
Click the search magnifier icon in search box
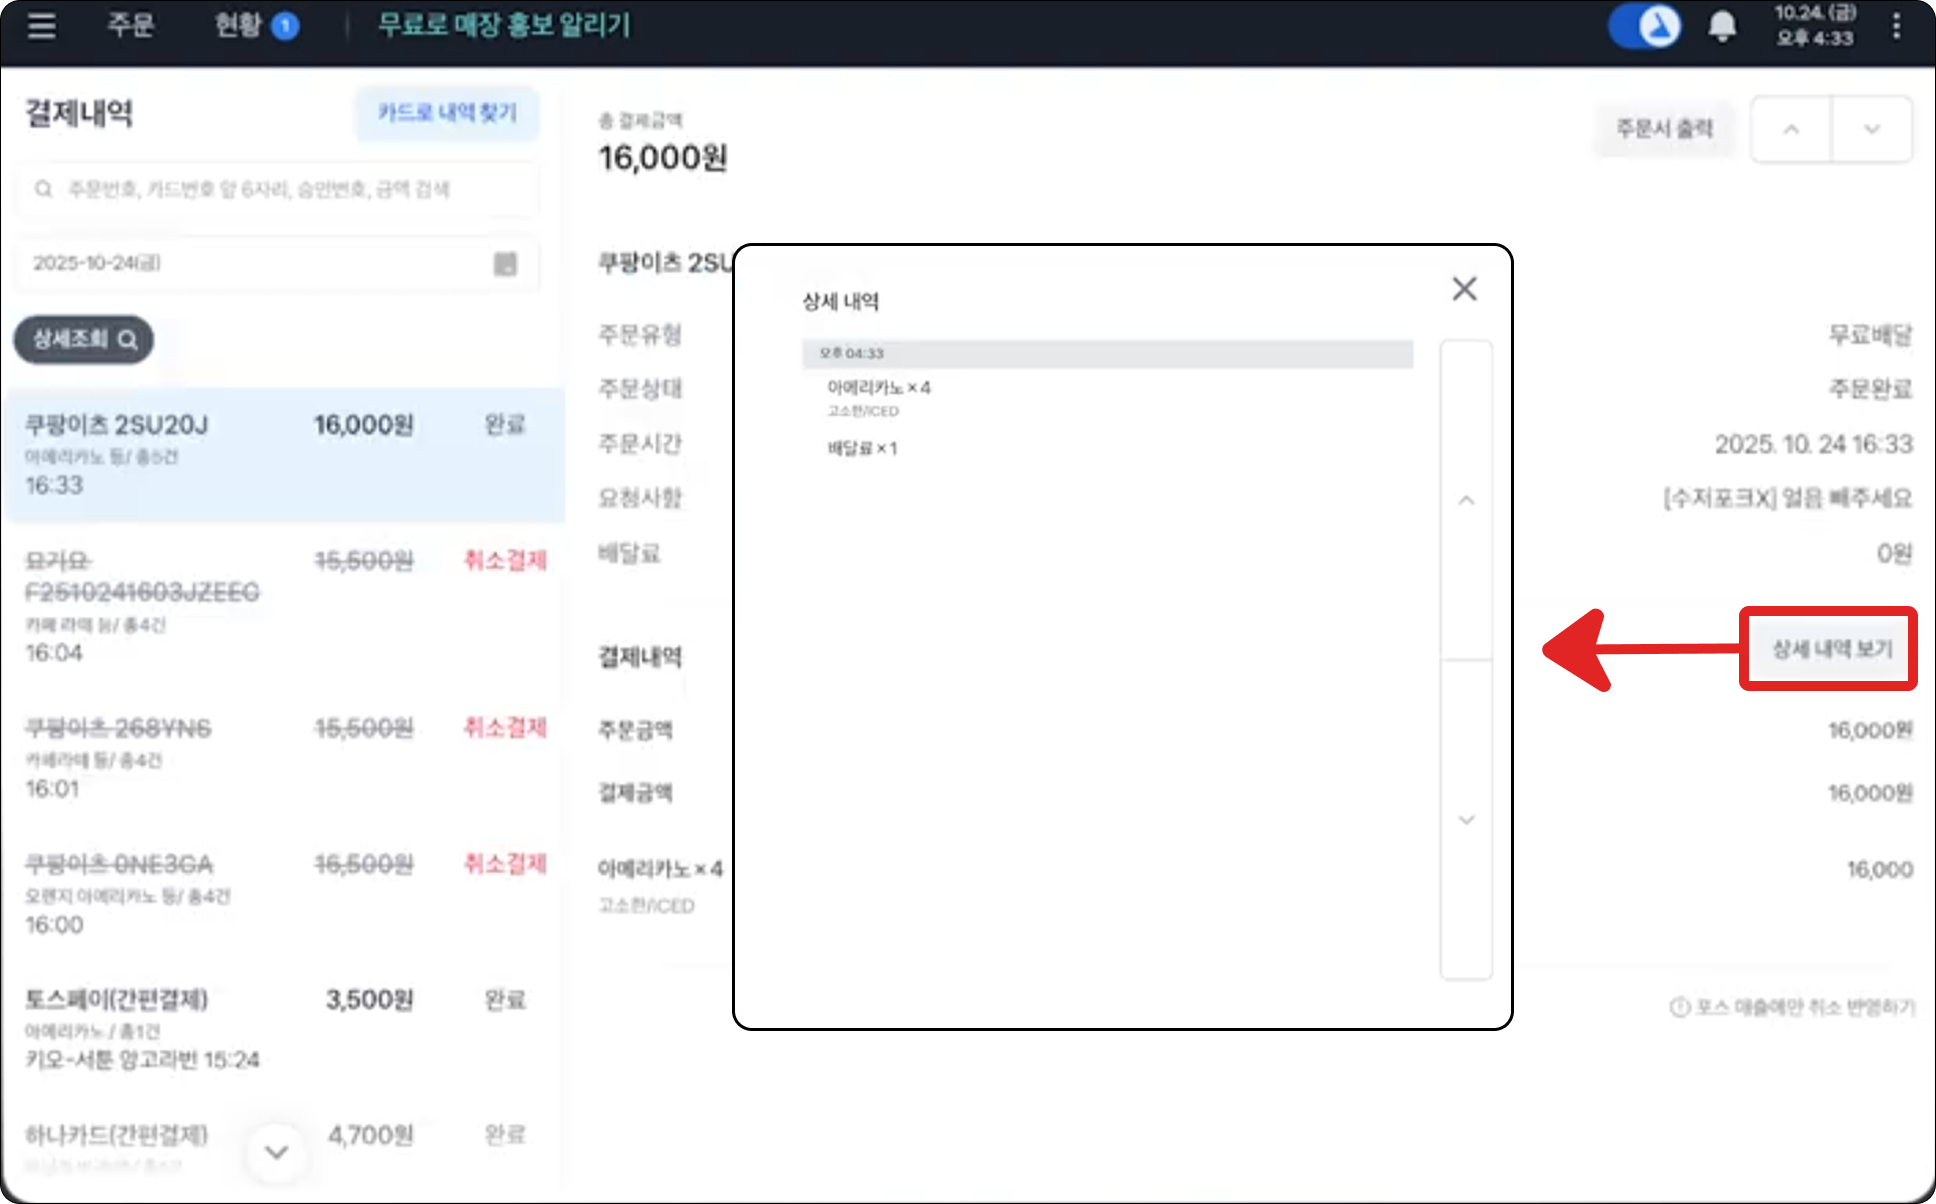[44, 189]
